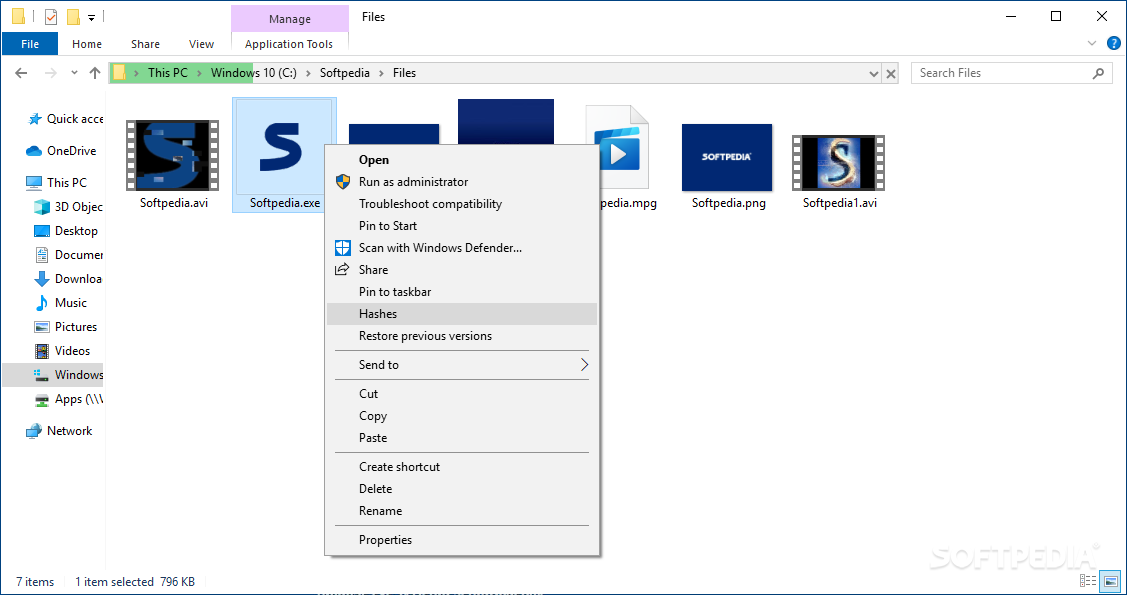Go up one folder level arrow
Viewport: 1127px width, 595px height.
(95, 73)
